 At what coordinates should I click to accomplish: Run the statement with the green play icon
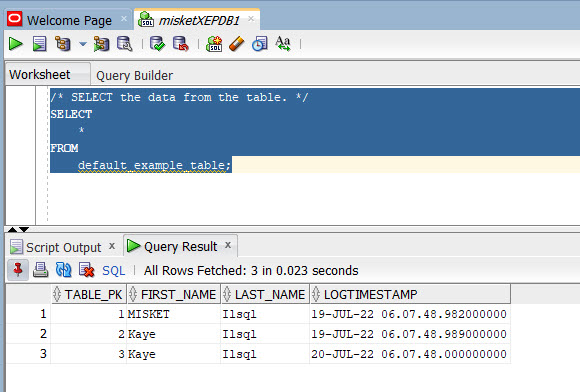(x=15, y=44)
